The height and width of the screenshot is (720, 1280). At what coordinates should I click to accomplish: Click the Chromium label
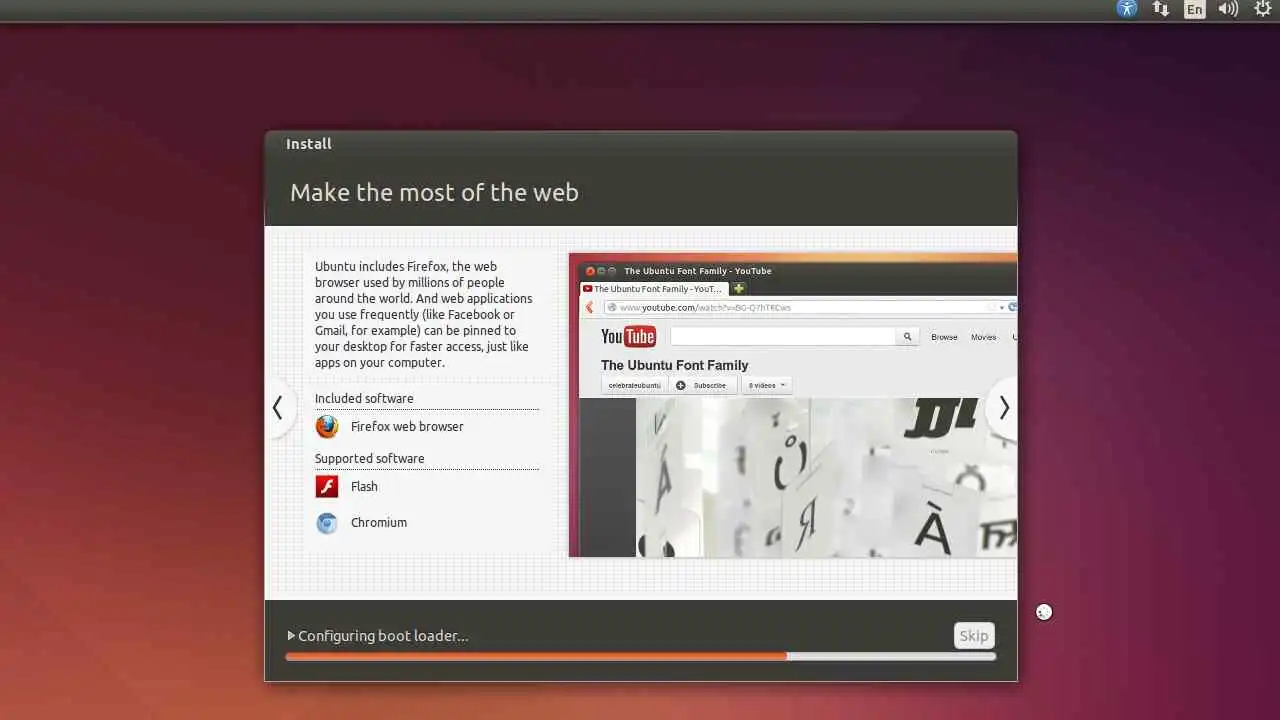379,523
